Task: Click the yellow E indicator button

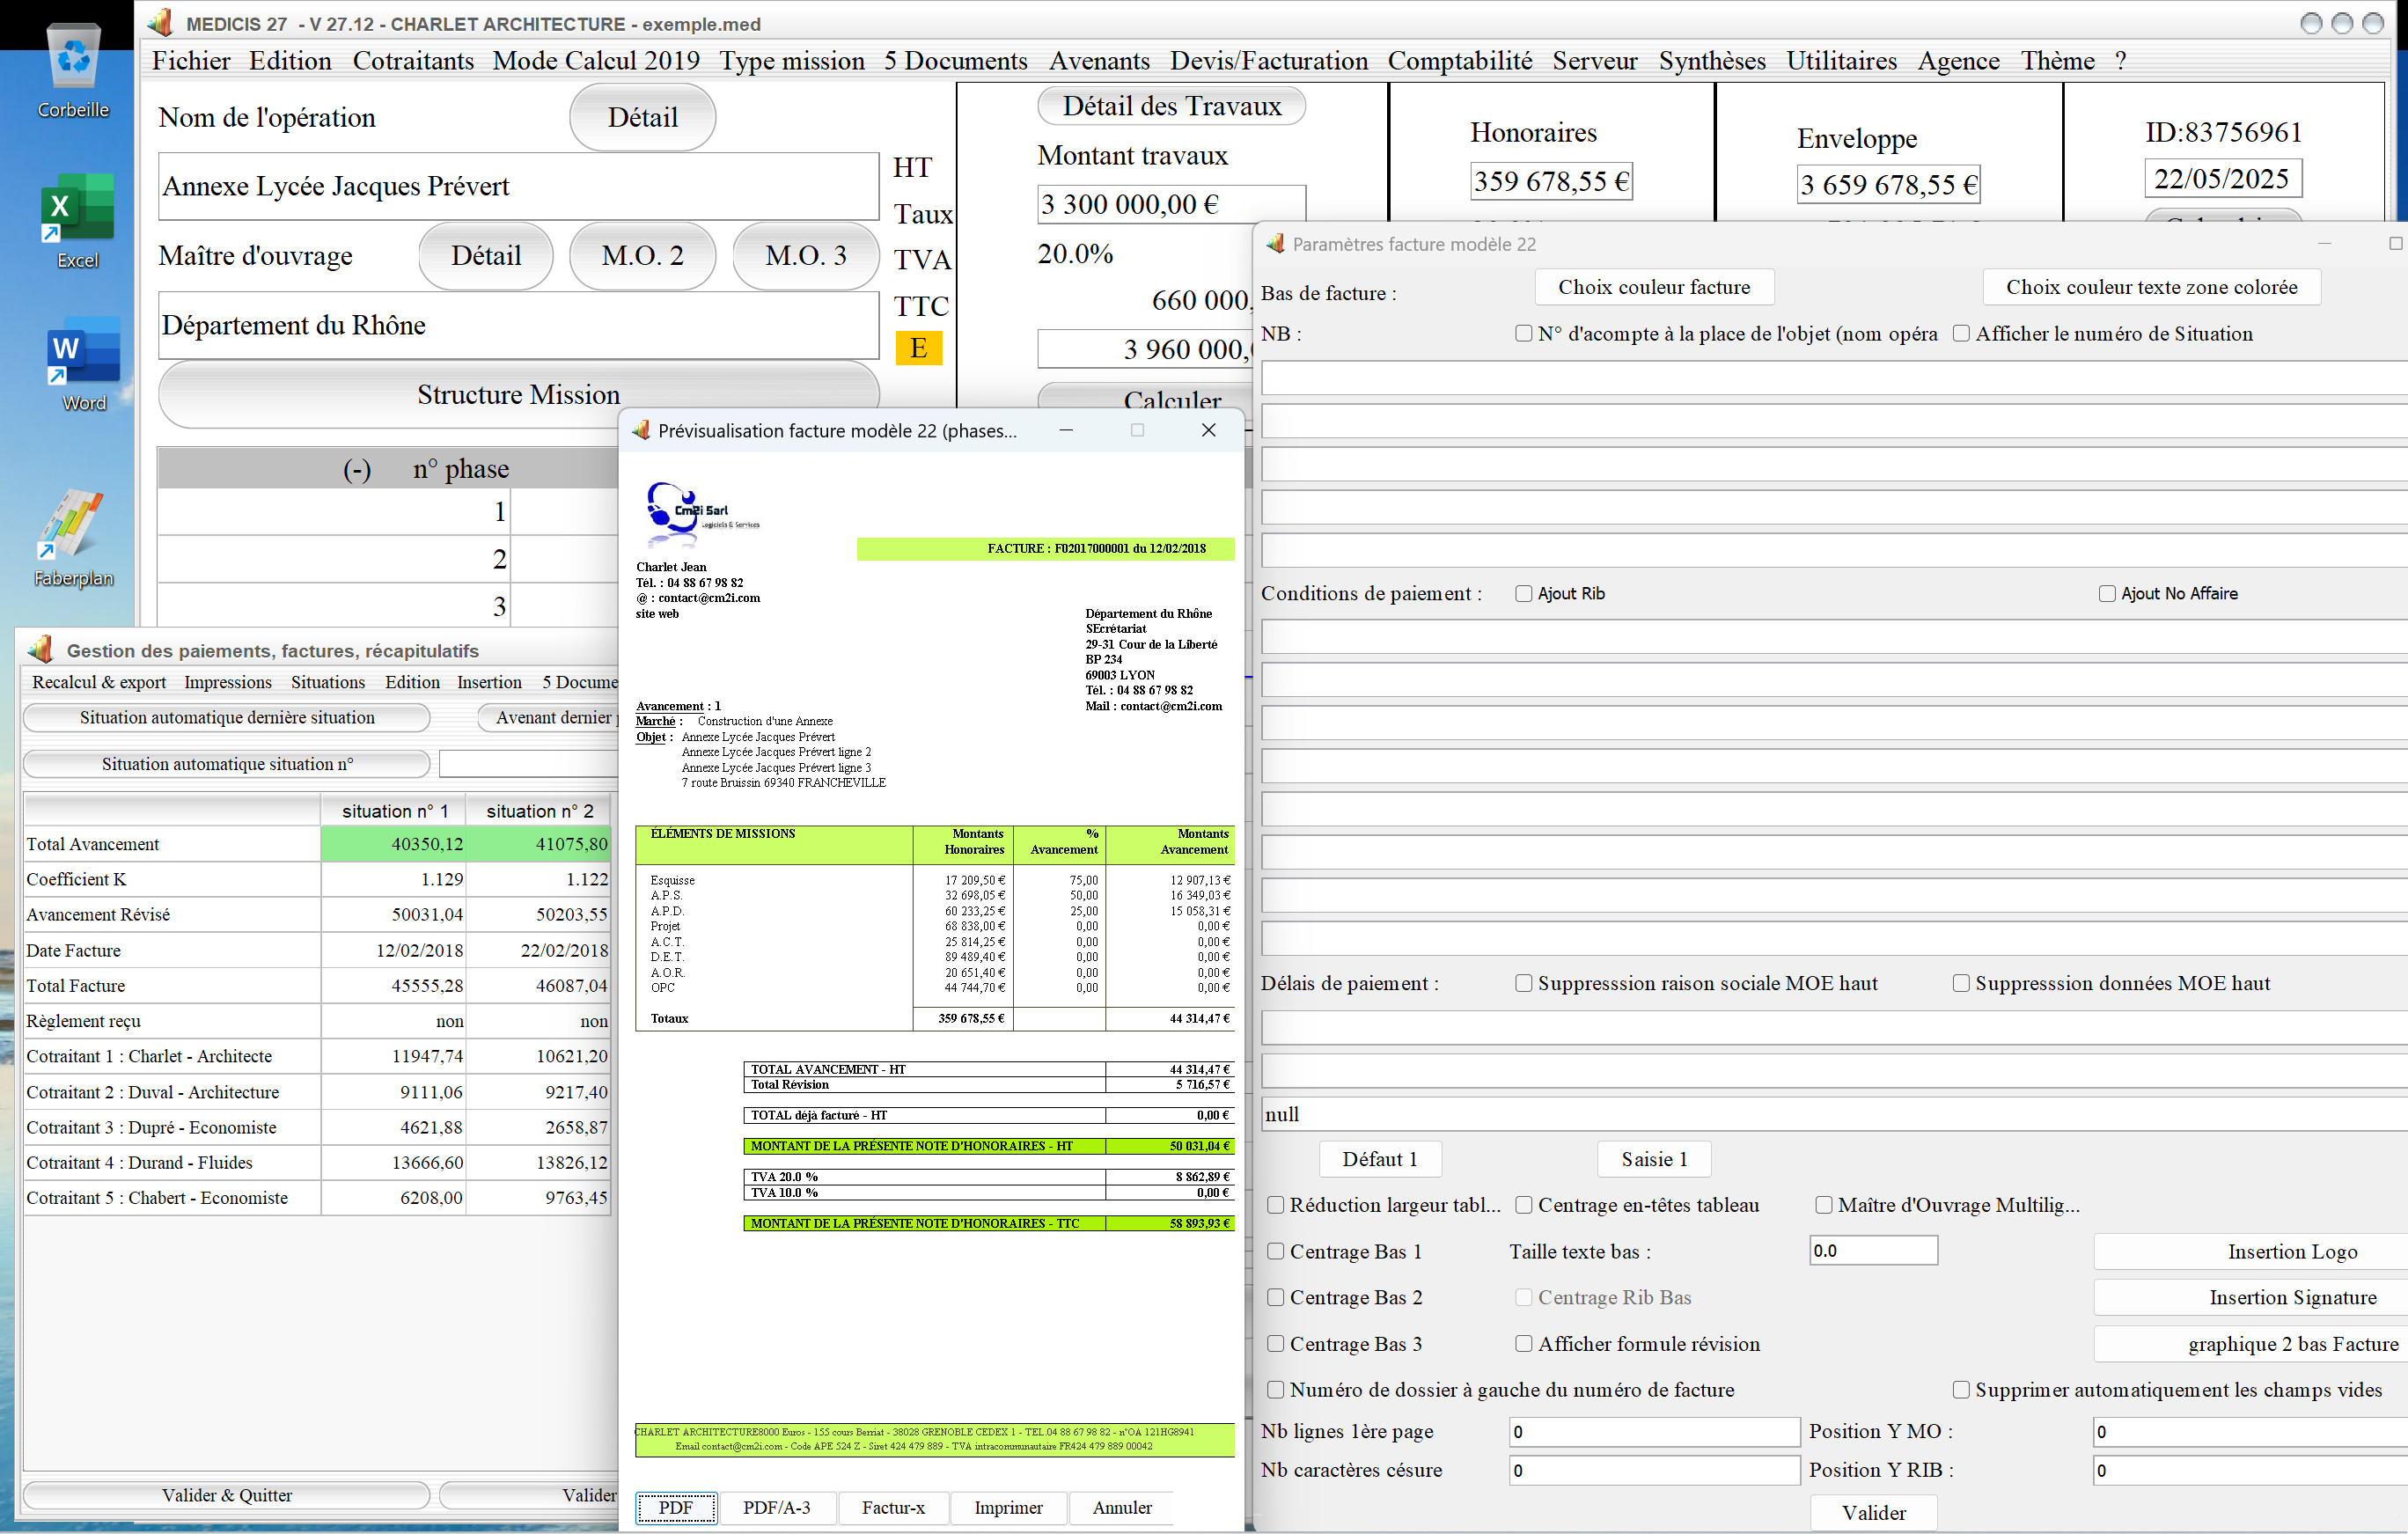Action: click(x=918, y=349)
